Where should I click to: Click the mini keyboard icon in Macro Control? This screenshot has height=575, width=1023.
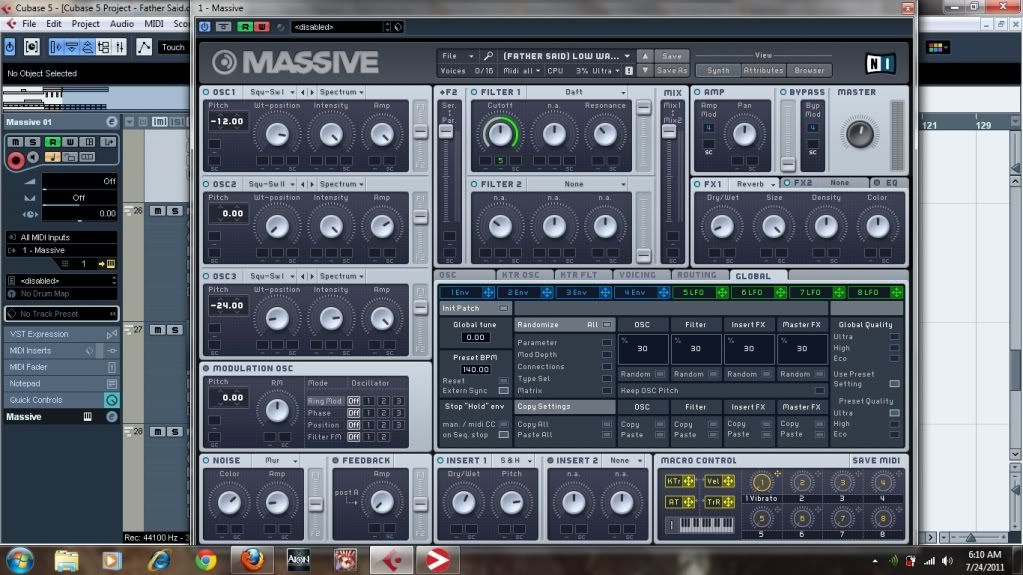point(704,524)
